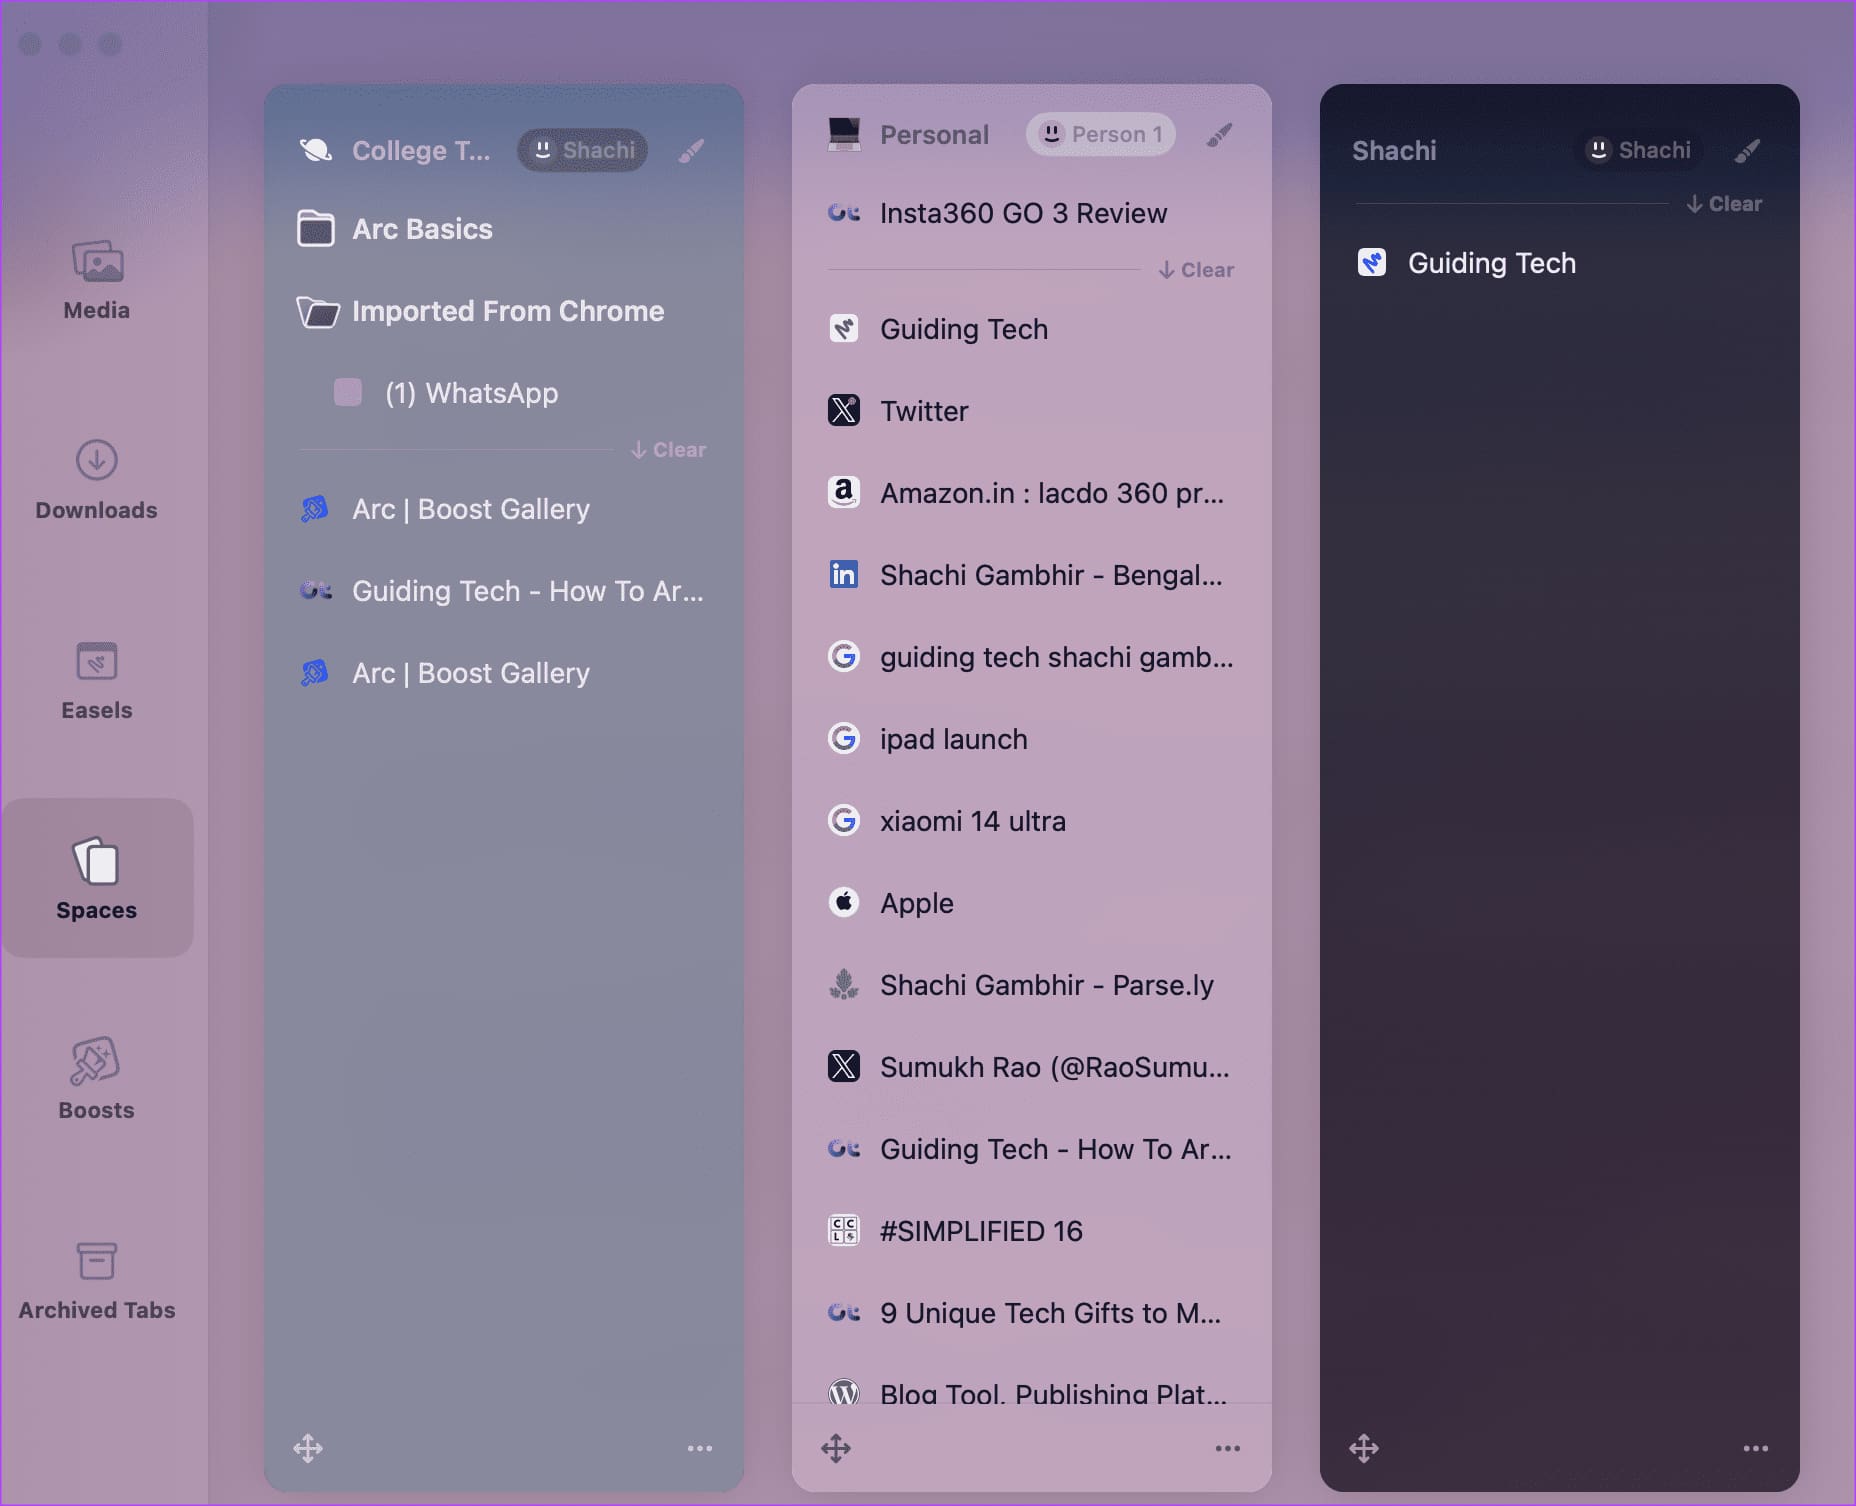Image resolution: width=1856 pixels, height=1506 pixels.
Task: Open the Downloads section icon
Action: coord(97,460)
